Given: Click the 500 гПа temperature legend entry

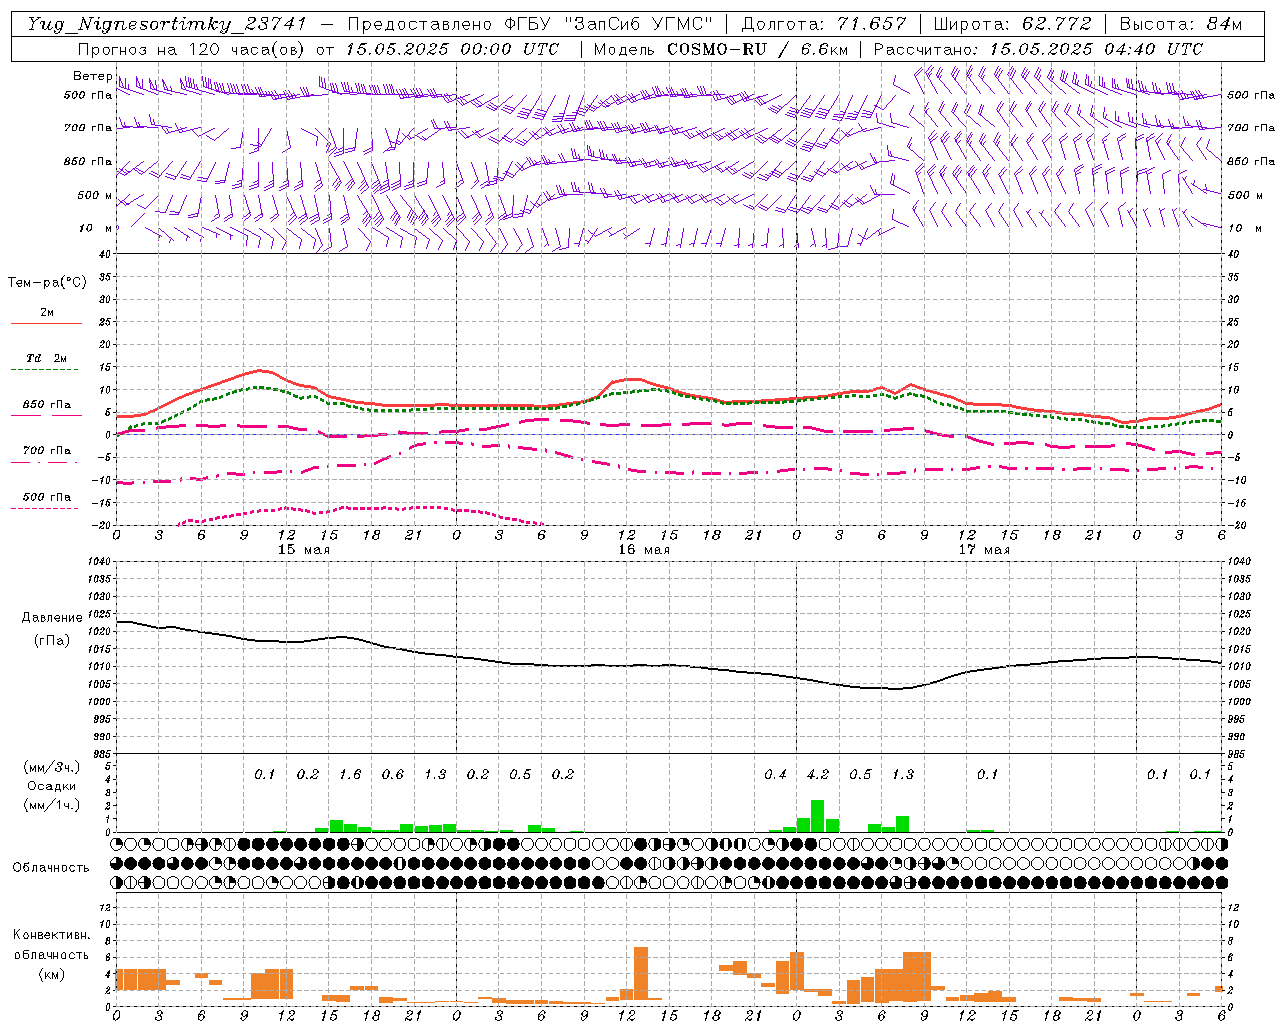Looking at the screenshot, I should [x=46, y=497].
